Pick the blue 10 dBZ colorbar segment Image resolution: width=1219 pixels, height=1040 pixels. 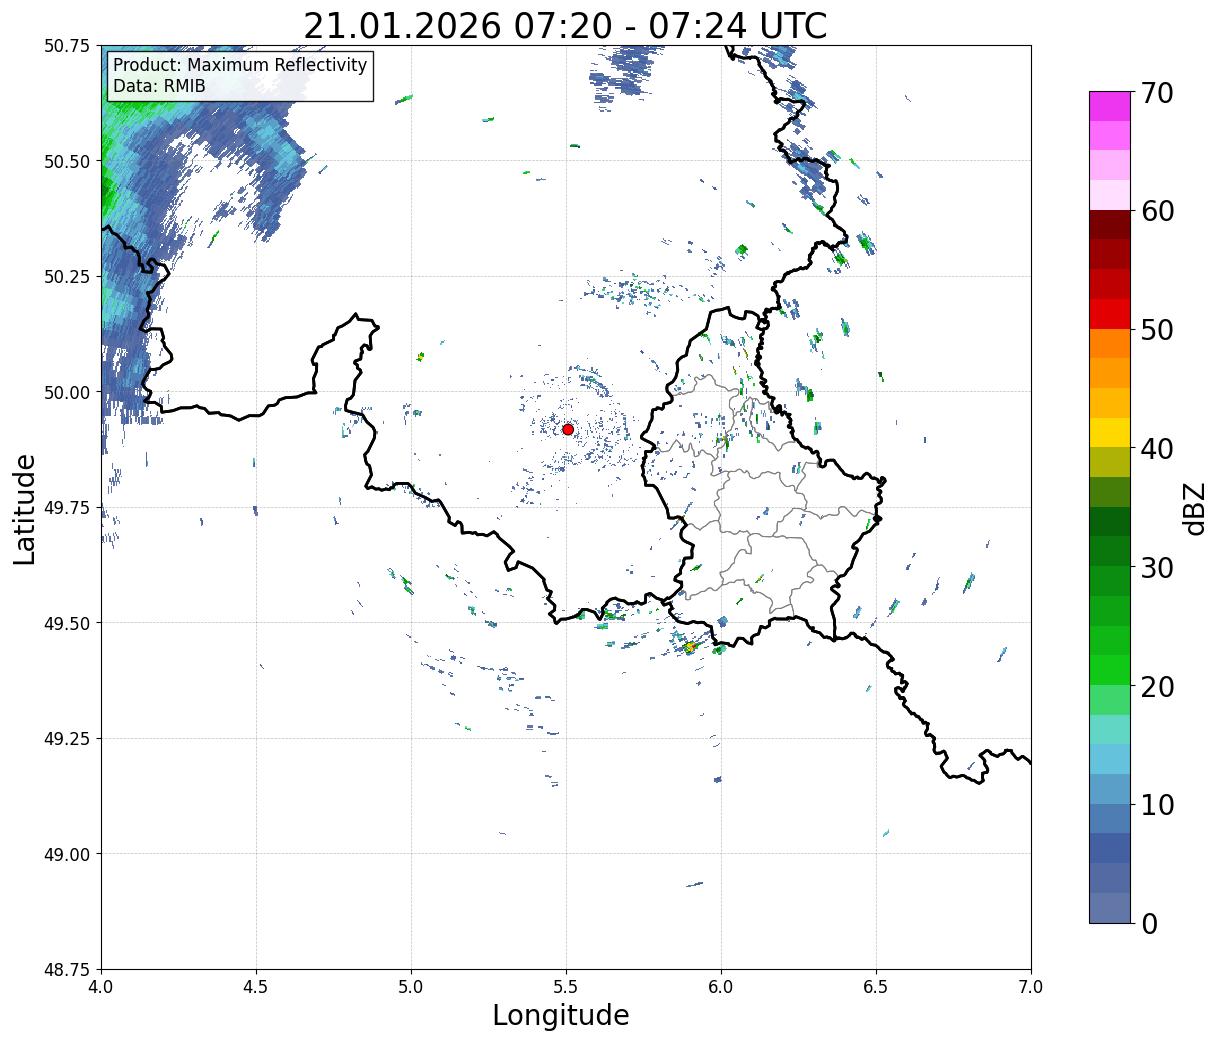(x=1110, y=789)
